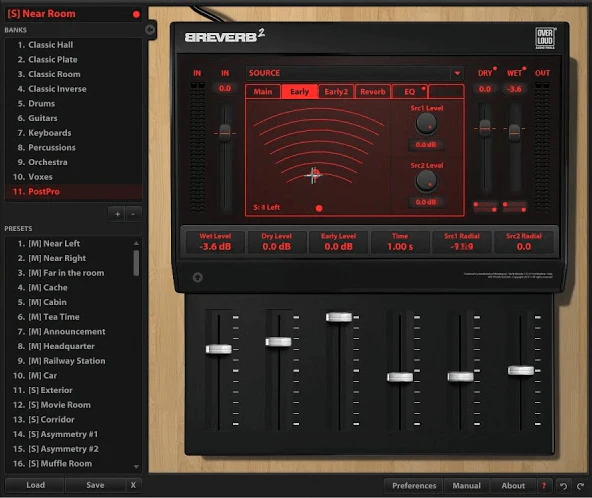Select the PostPro bank
Screen dimensions: 592x498
73,191
